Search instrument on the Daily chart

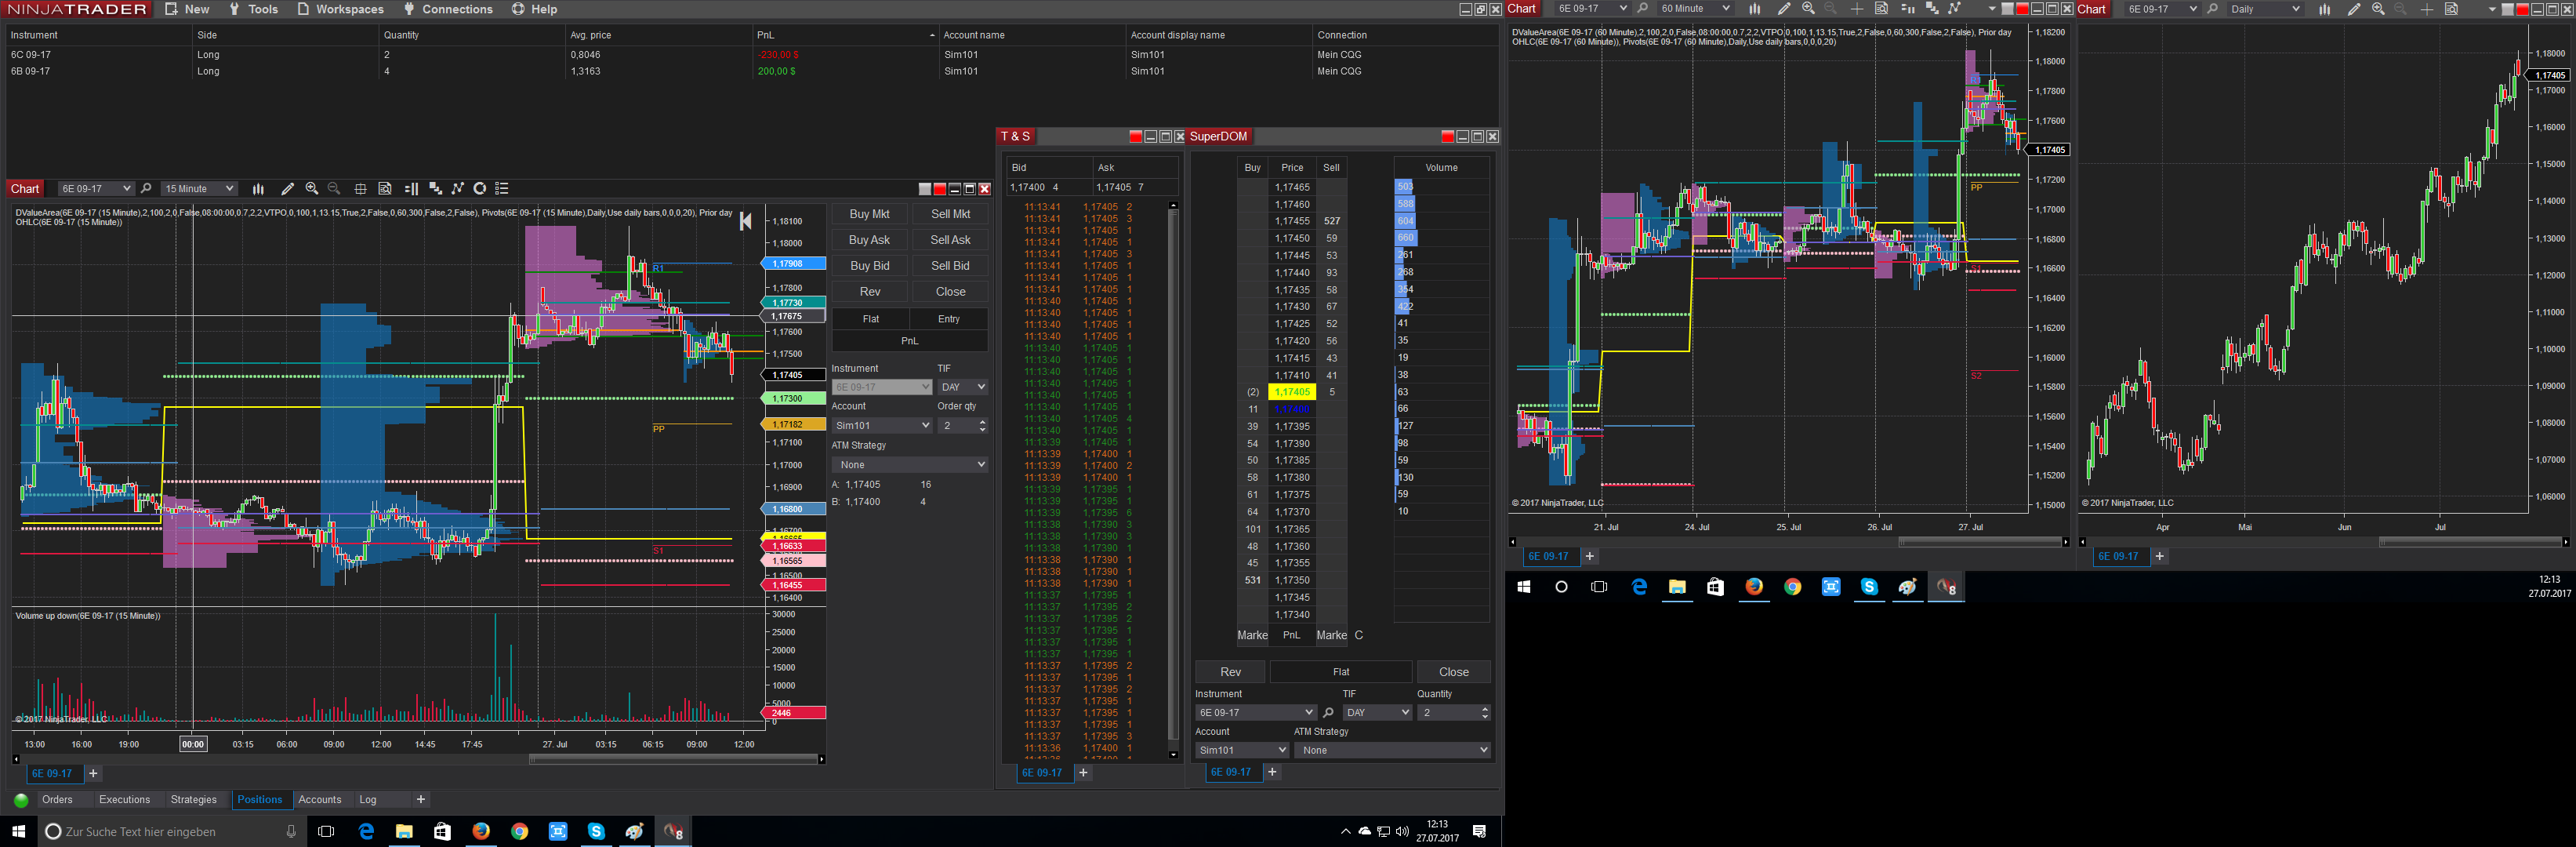point(2212,9)
